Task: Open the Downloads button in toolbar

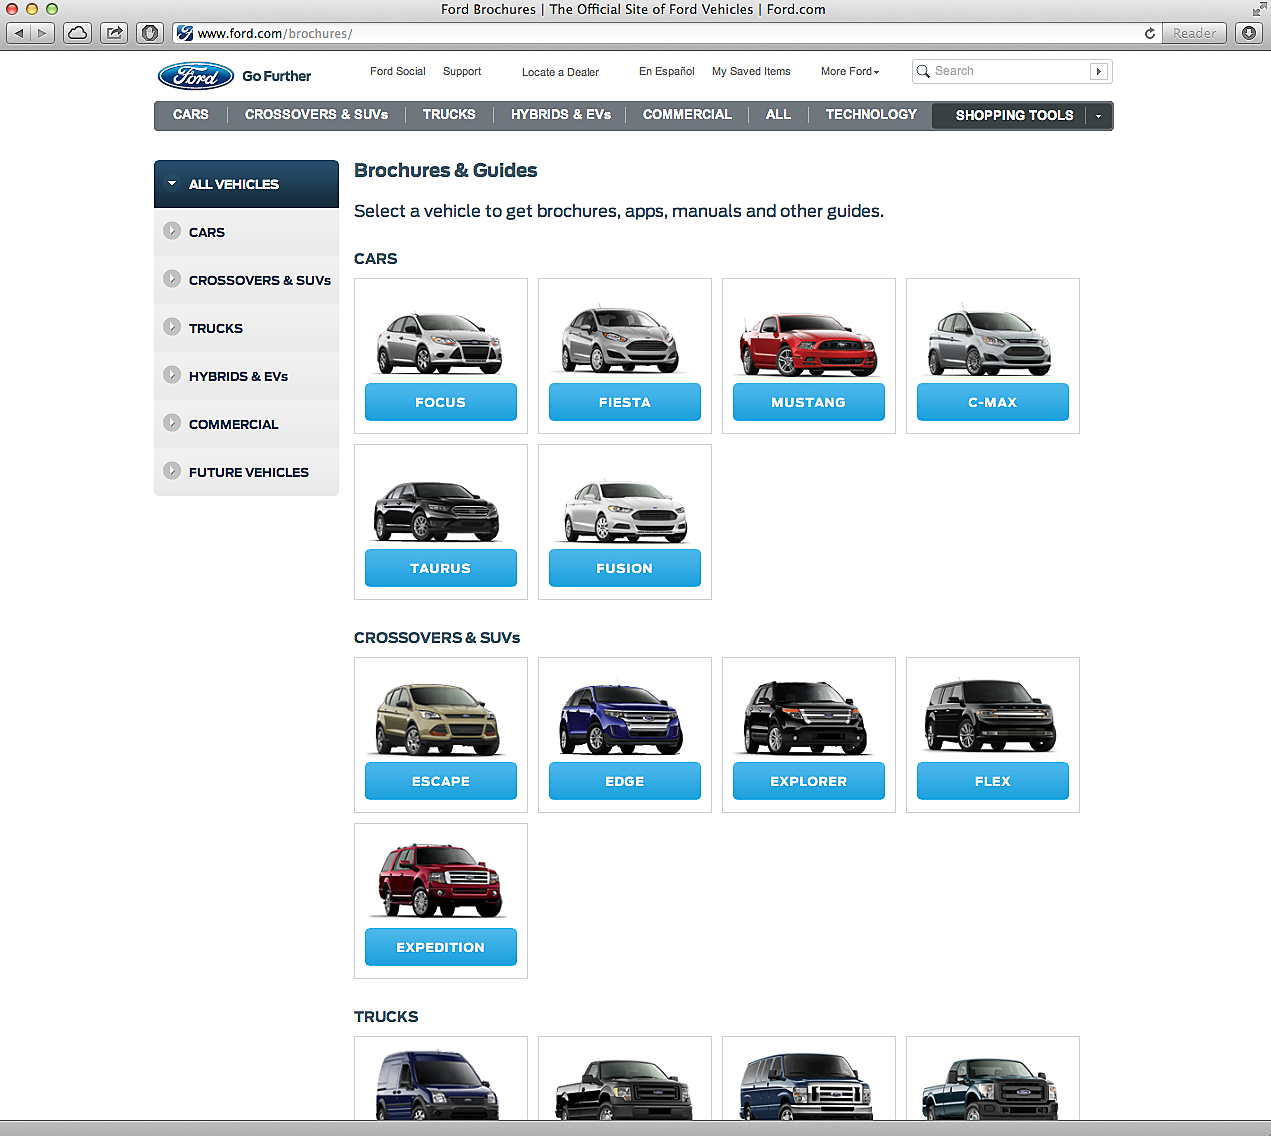Action: pyautogui.click(x=1249, y=33)
